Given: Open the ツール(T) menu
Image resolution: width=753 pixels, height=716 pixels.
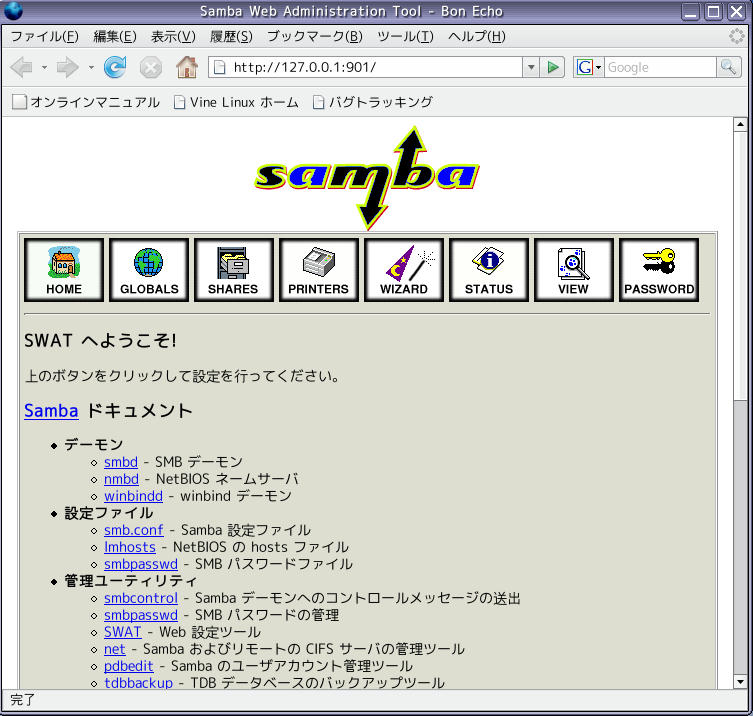Looking at the screenshot, I should (x=405, y=36).
